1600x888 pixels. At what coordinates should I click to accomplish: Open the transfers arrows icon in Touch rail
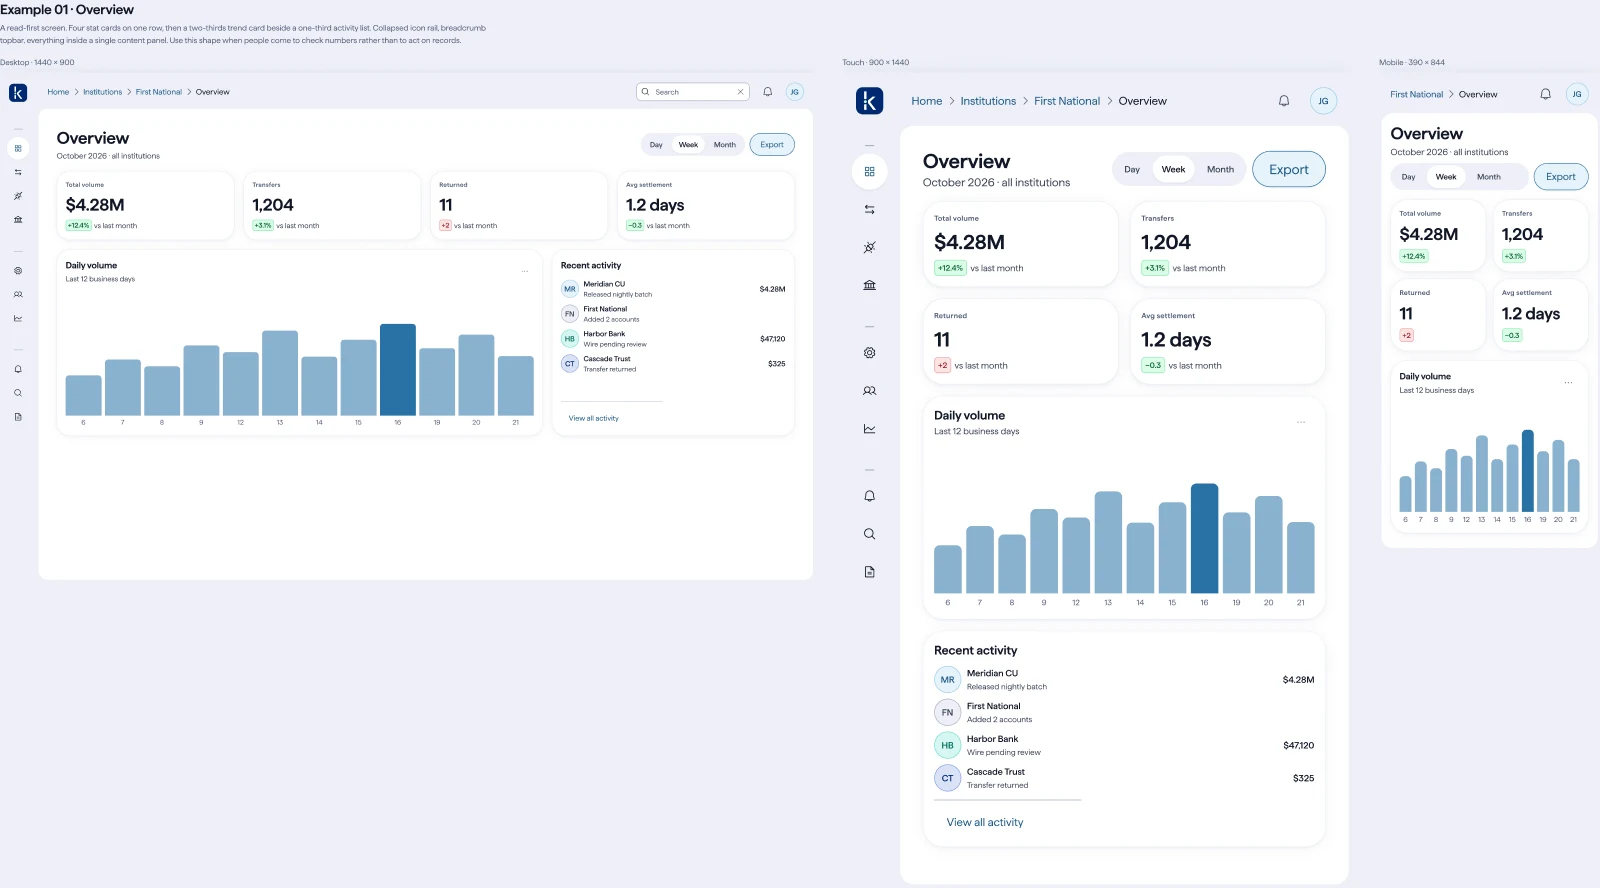[870, 210]
